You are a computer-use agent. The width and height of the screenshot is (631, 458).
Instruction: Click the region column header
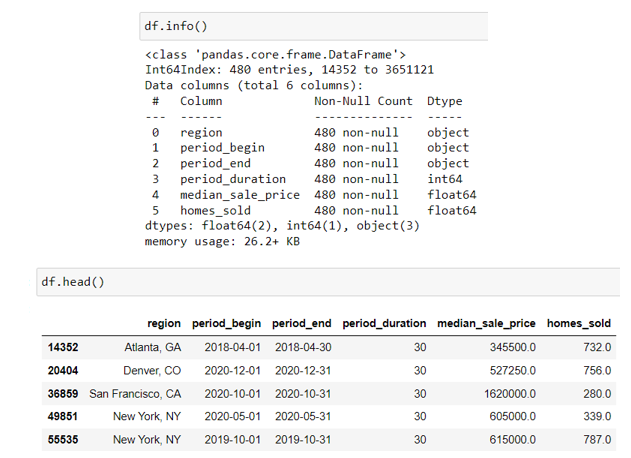[x=164, y=324]
